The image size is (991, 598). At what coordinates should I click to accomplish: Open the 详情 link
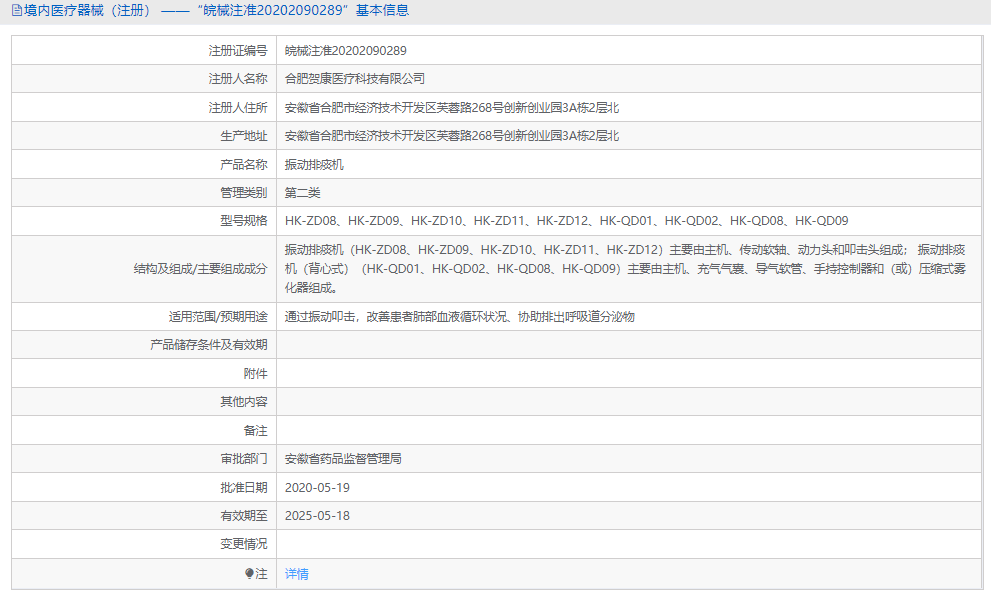(296, 574)
